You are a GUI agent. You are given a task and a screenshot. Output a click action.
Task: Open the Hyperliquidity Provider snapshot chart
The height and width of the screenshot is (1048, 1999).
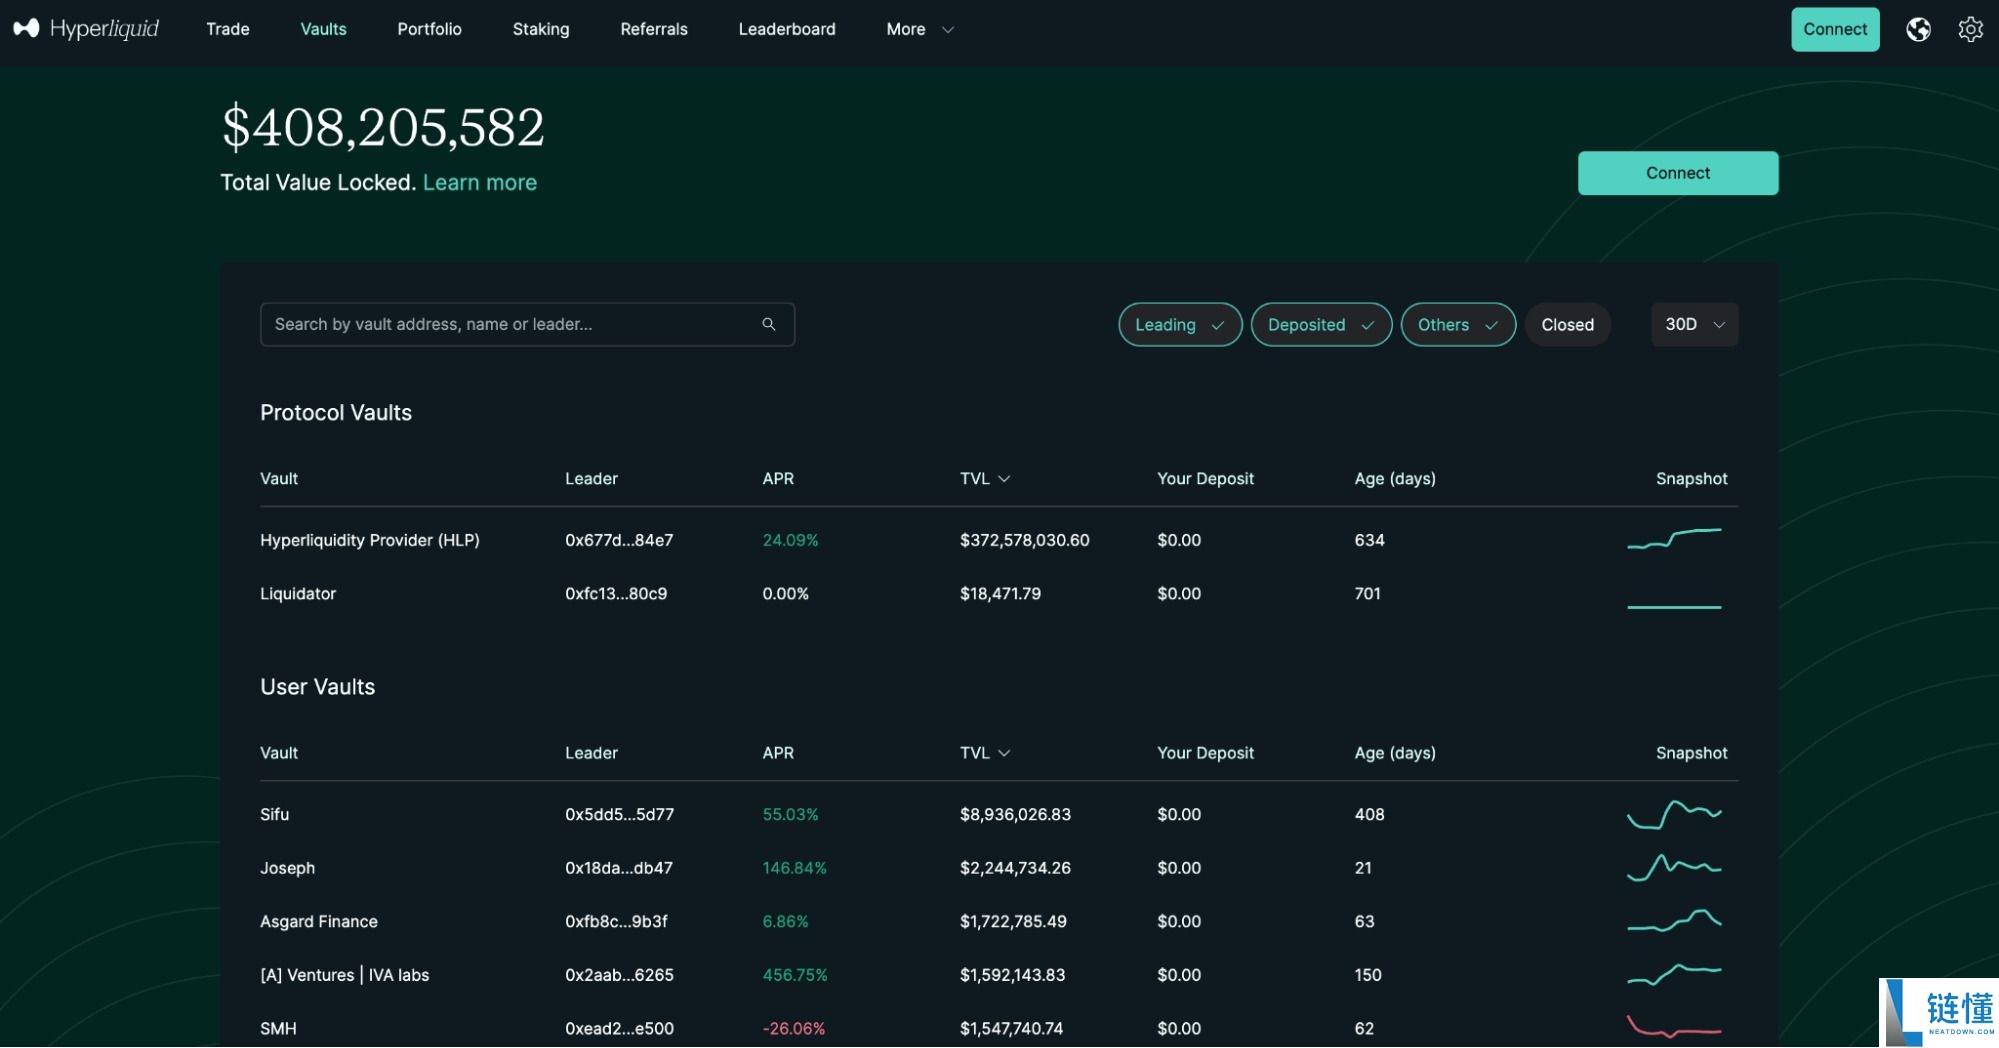point(1674,539)
